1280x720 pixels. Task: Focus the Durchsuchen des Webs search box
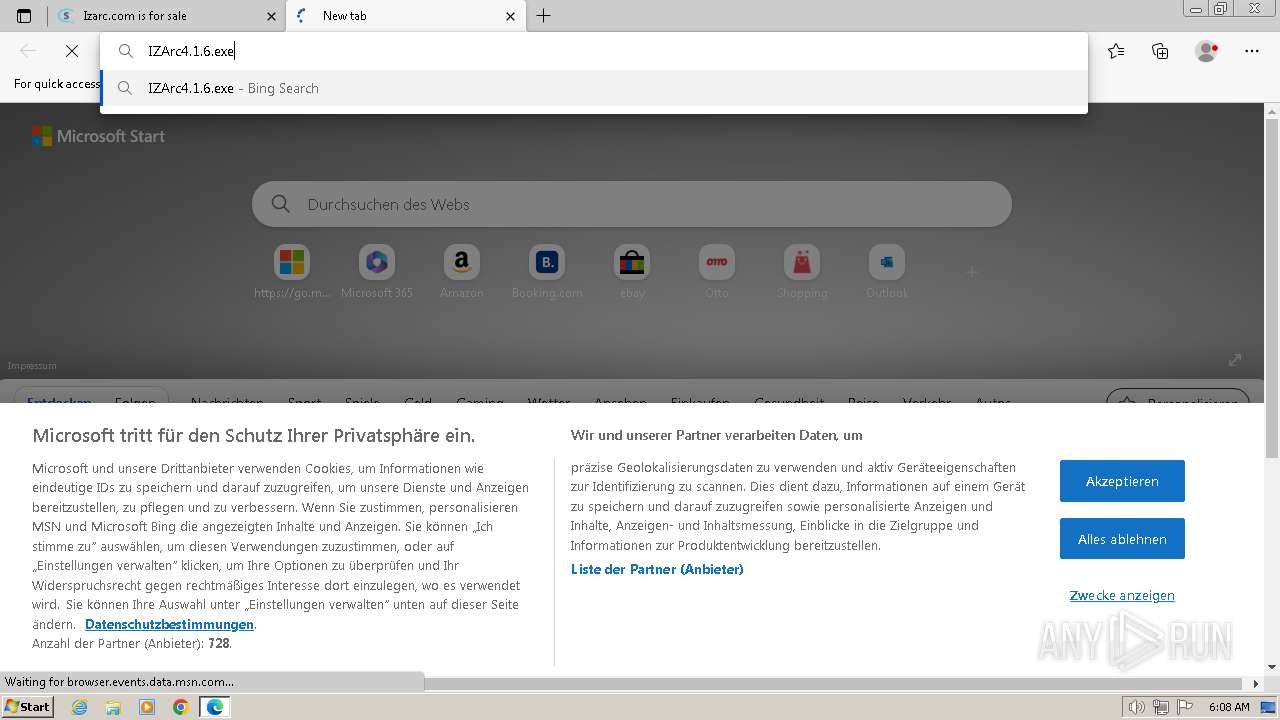coord(632,204)
